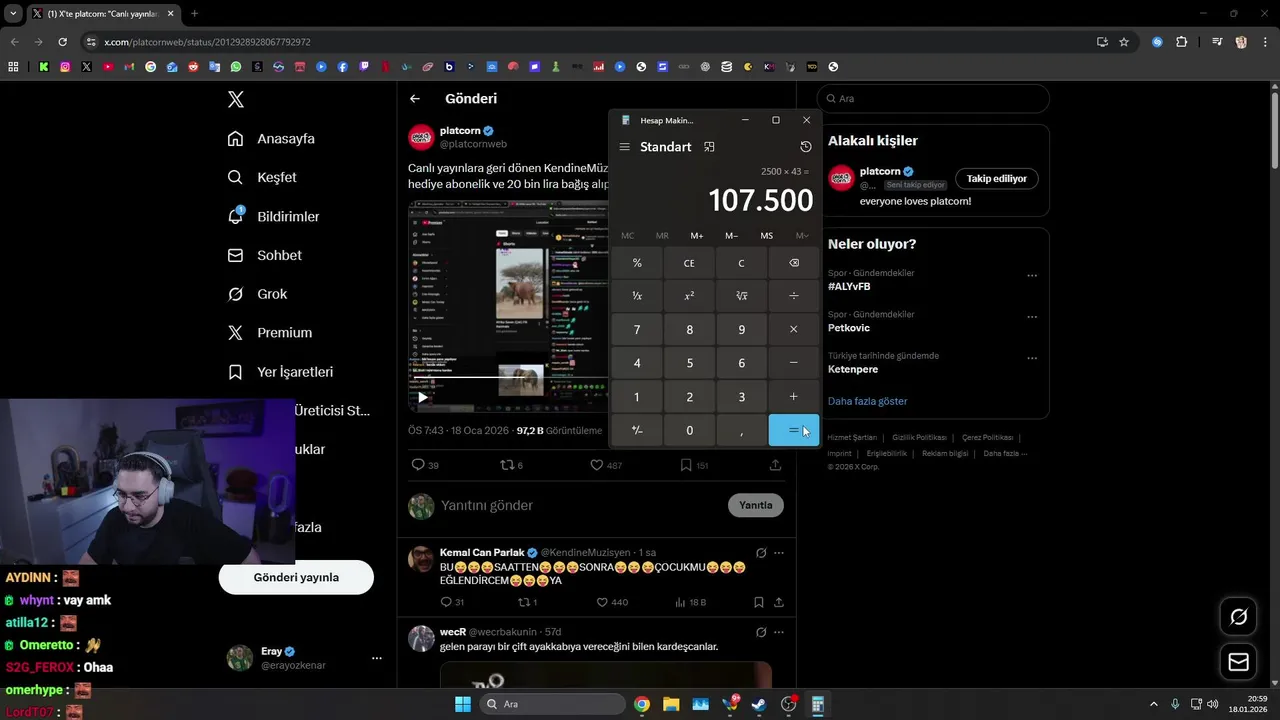Click the Gönderi yayınla button
1280x720 pixels.
tap(296, 577)
